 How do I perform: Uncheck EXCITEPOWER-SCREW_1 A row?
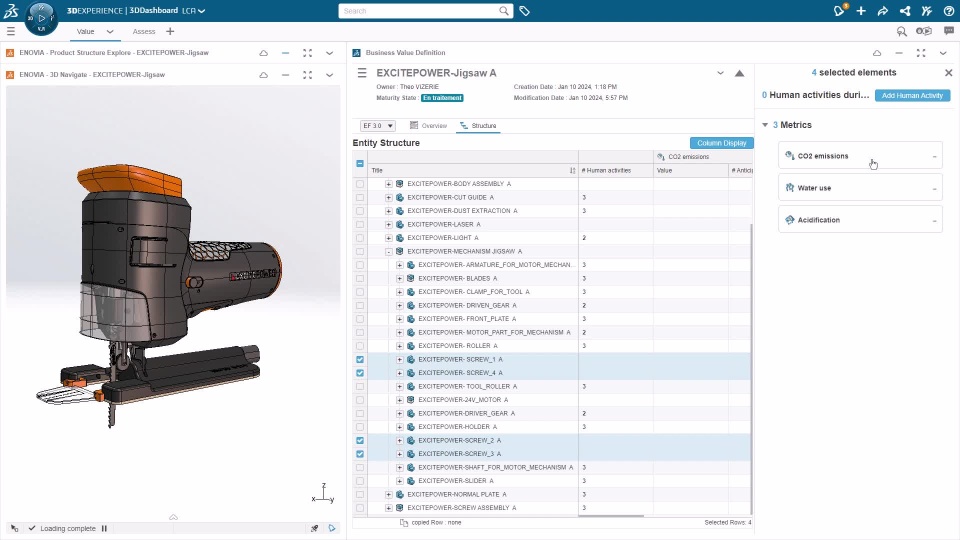[360, 359]
